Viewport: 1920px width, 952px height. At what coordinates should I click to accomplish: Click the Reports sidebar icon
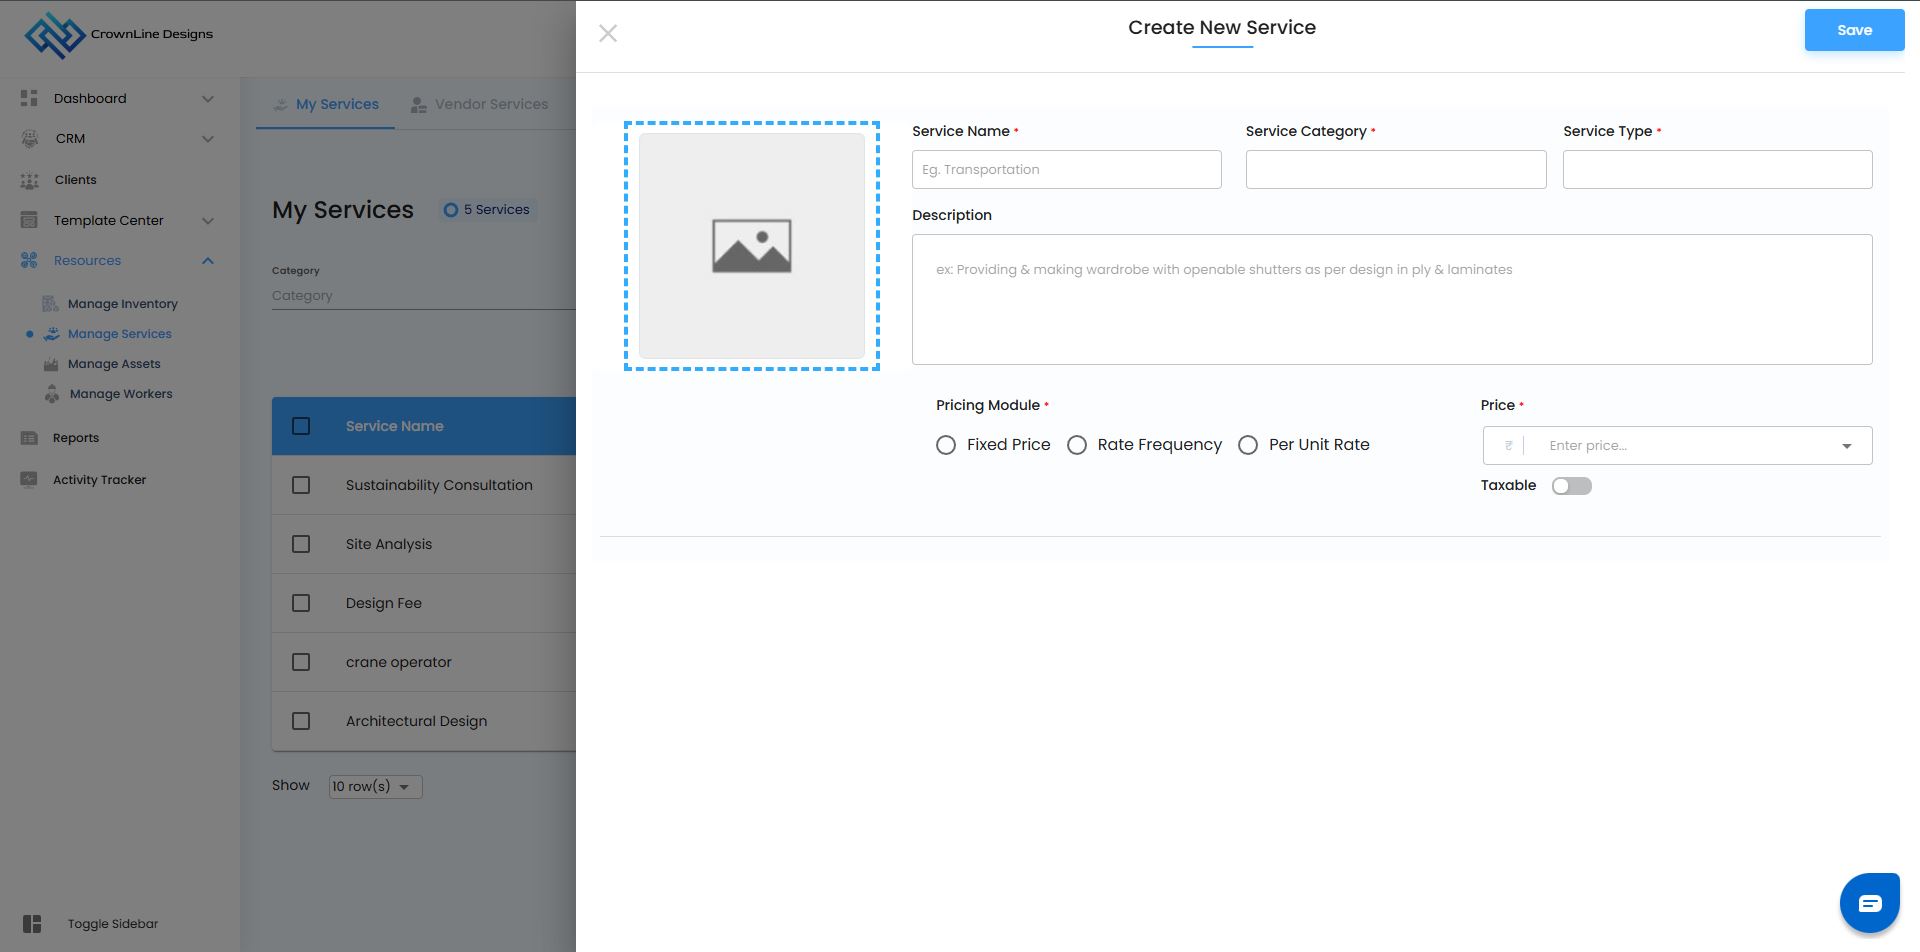[x=29, y=438]
